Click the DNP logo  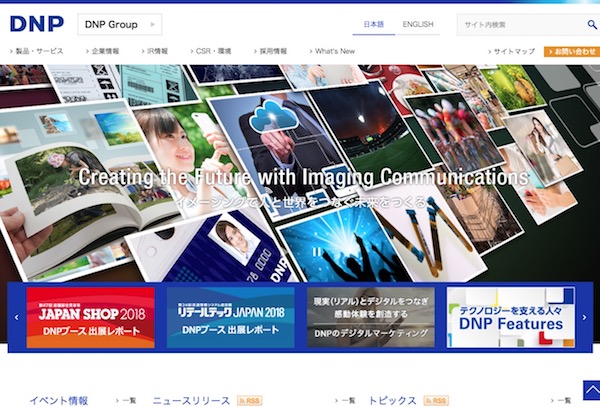[x=37, y=24]
